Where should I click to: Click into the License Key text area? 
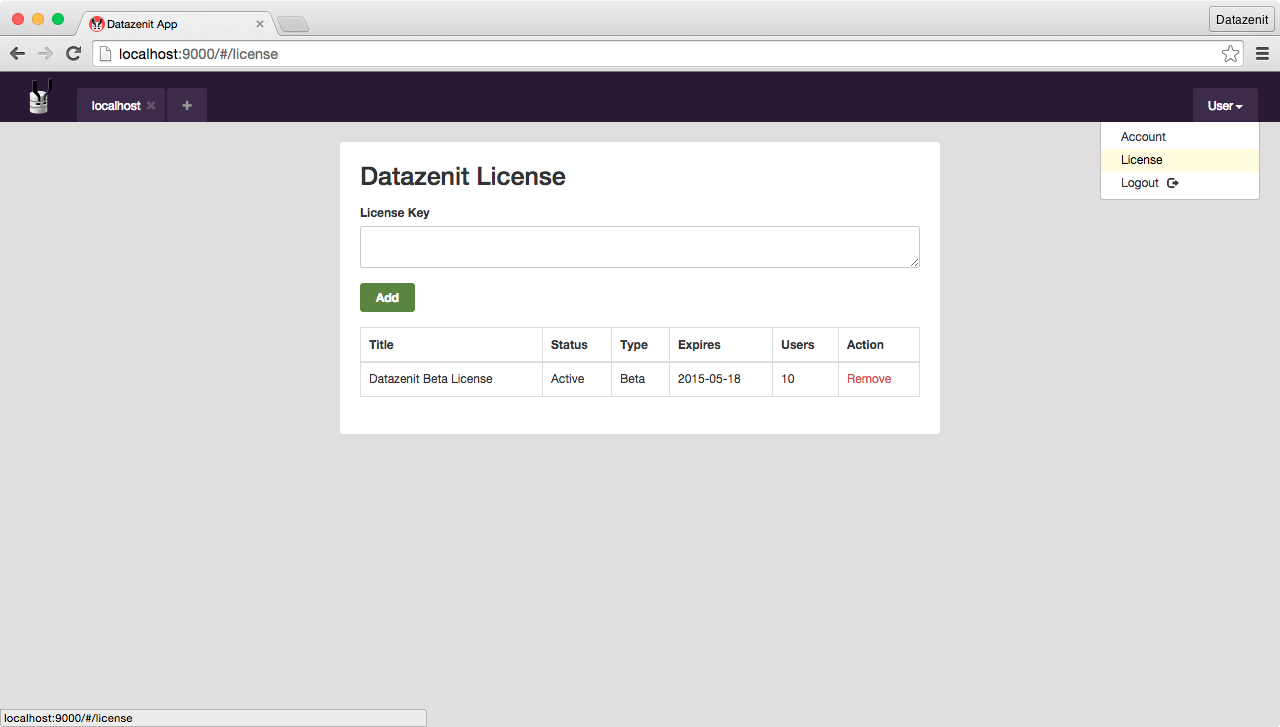(639, 247)
